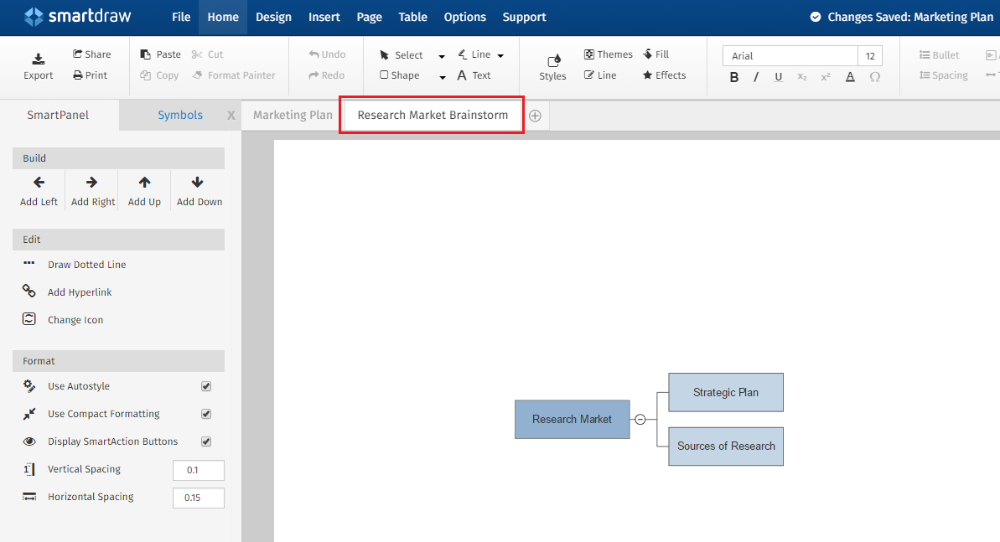Select the Strategic Plan shape
This screenshot has width=1000, height=542.
726,392
